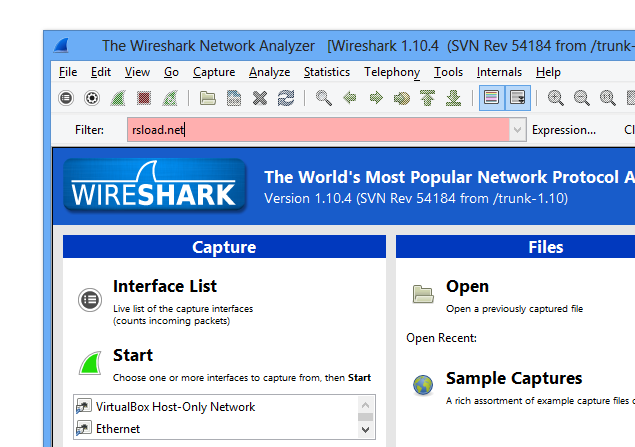Open the Internals menu
The image size is (635, 447).
499,72
